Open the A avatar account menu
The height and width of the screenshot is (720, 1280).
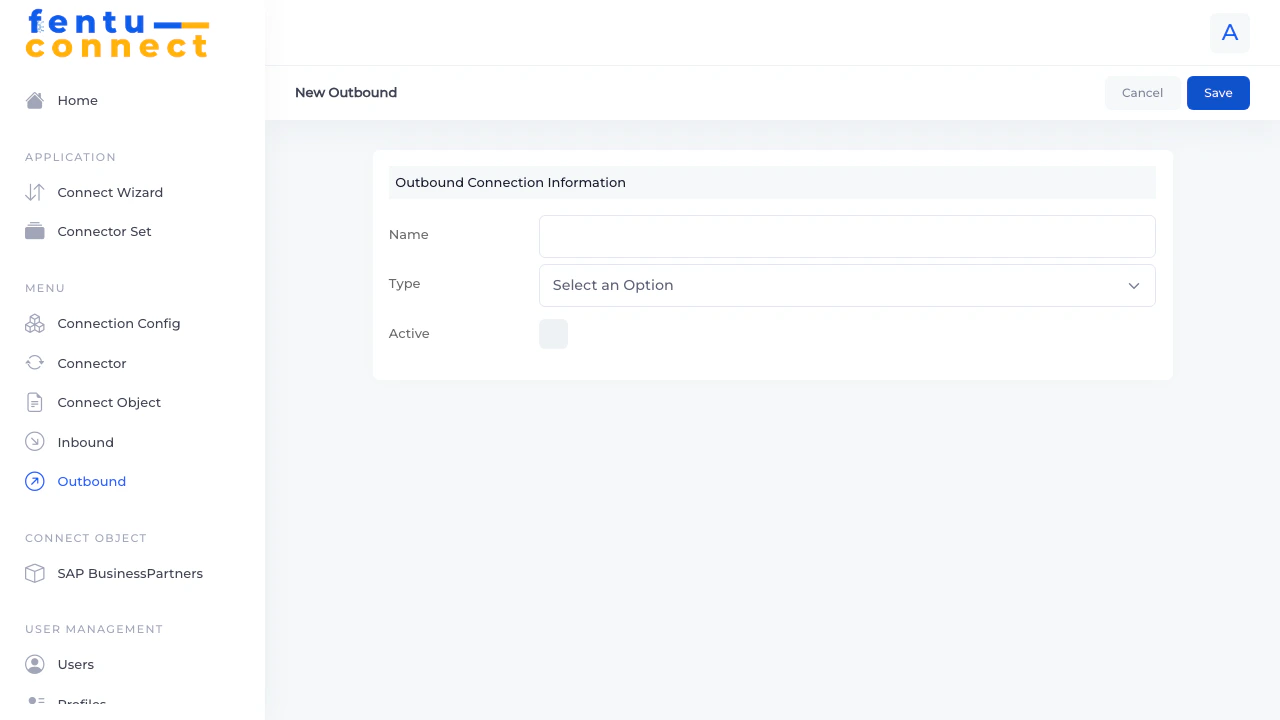1229,32
